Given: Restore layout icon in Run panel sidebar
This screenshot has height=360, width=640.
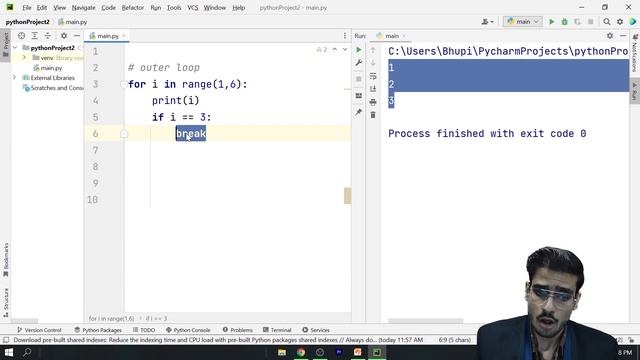Looking at the screenshot, I should 359,96.
